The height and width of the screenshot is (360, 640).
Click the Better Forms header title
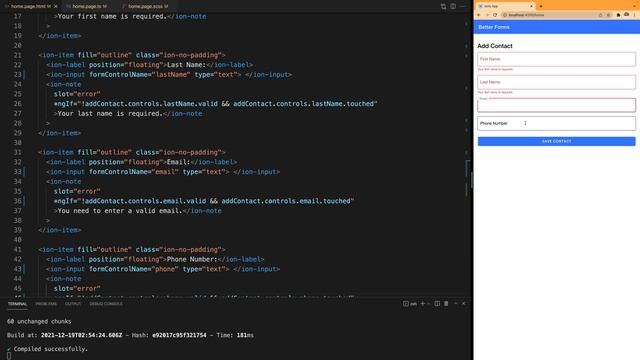click(493, 27)
